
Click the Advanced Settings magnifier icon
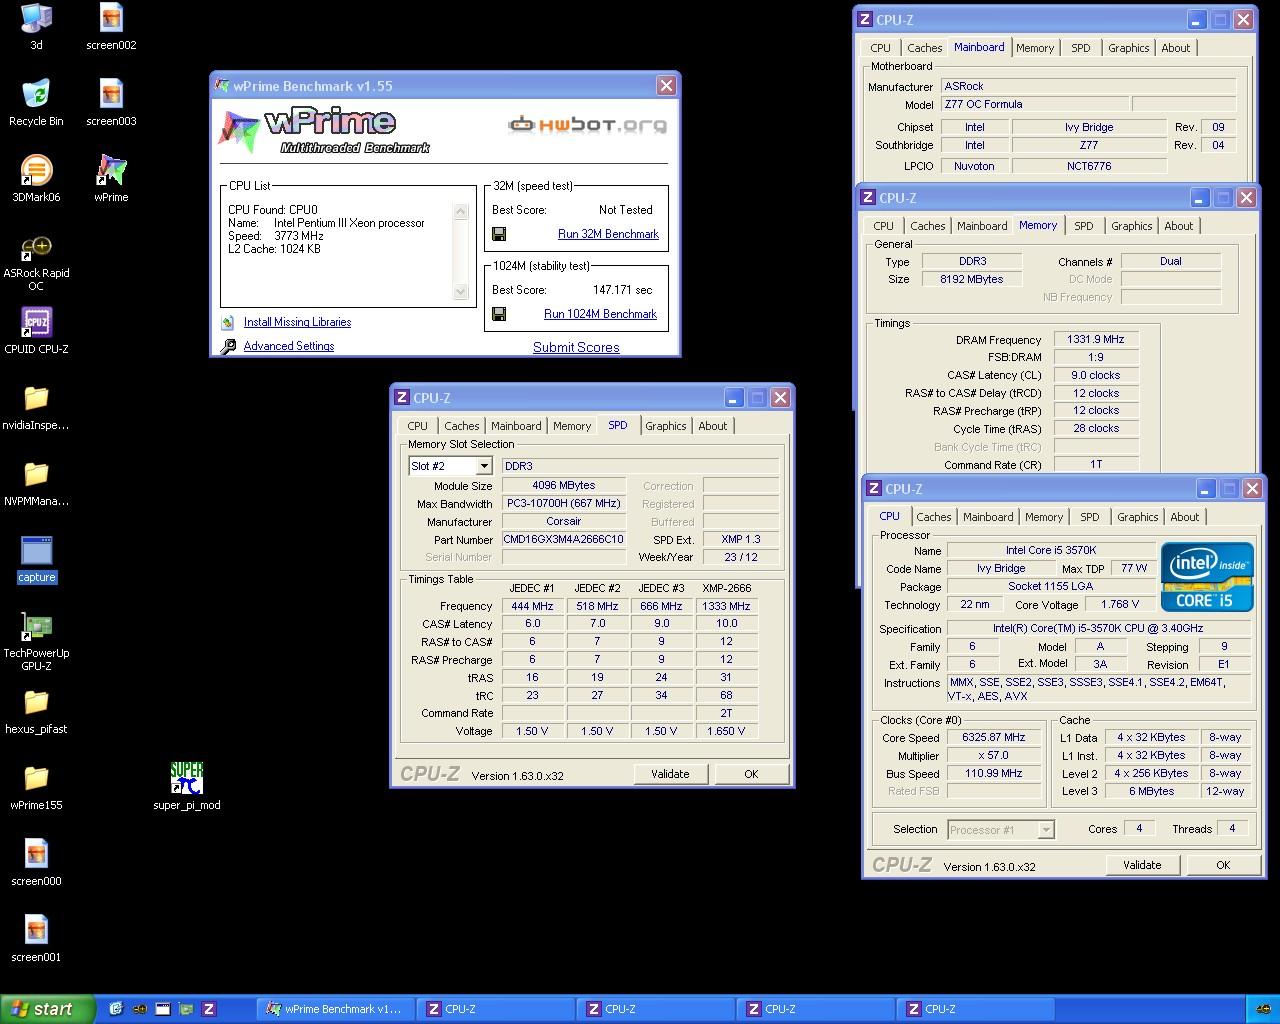click(228, 346)
